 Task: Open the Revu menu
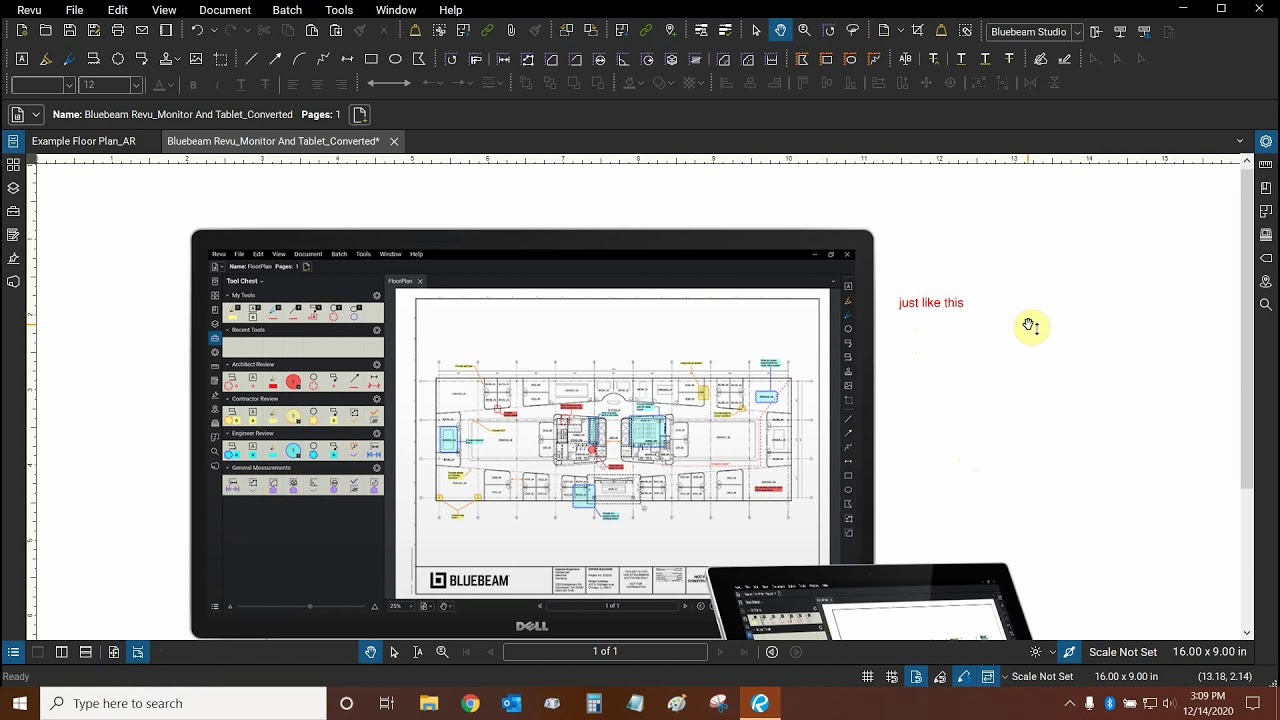click(29, 10)
